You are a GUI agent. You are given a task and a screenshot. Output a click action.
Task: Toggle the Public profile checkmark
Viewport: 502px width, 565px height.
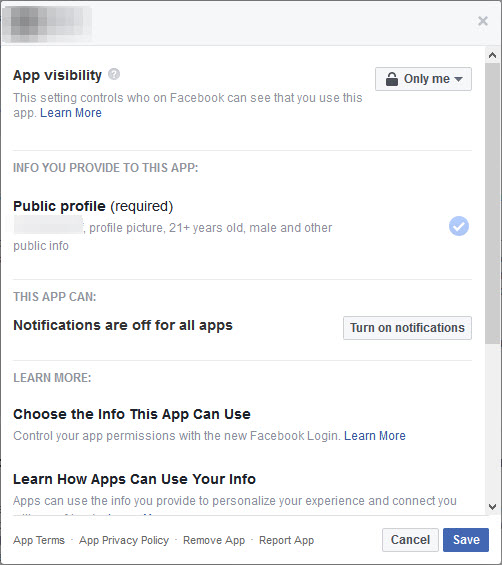tap(458, 226)
